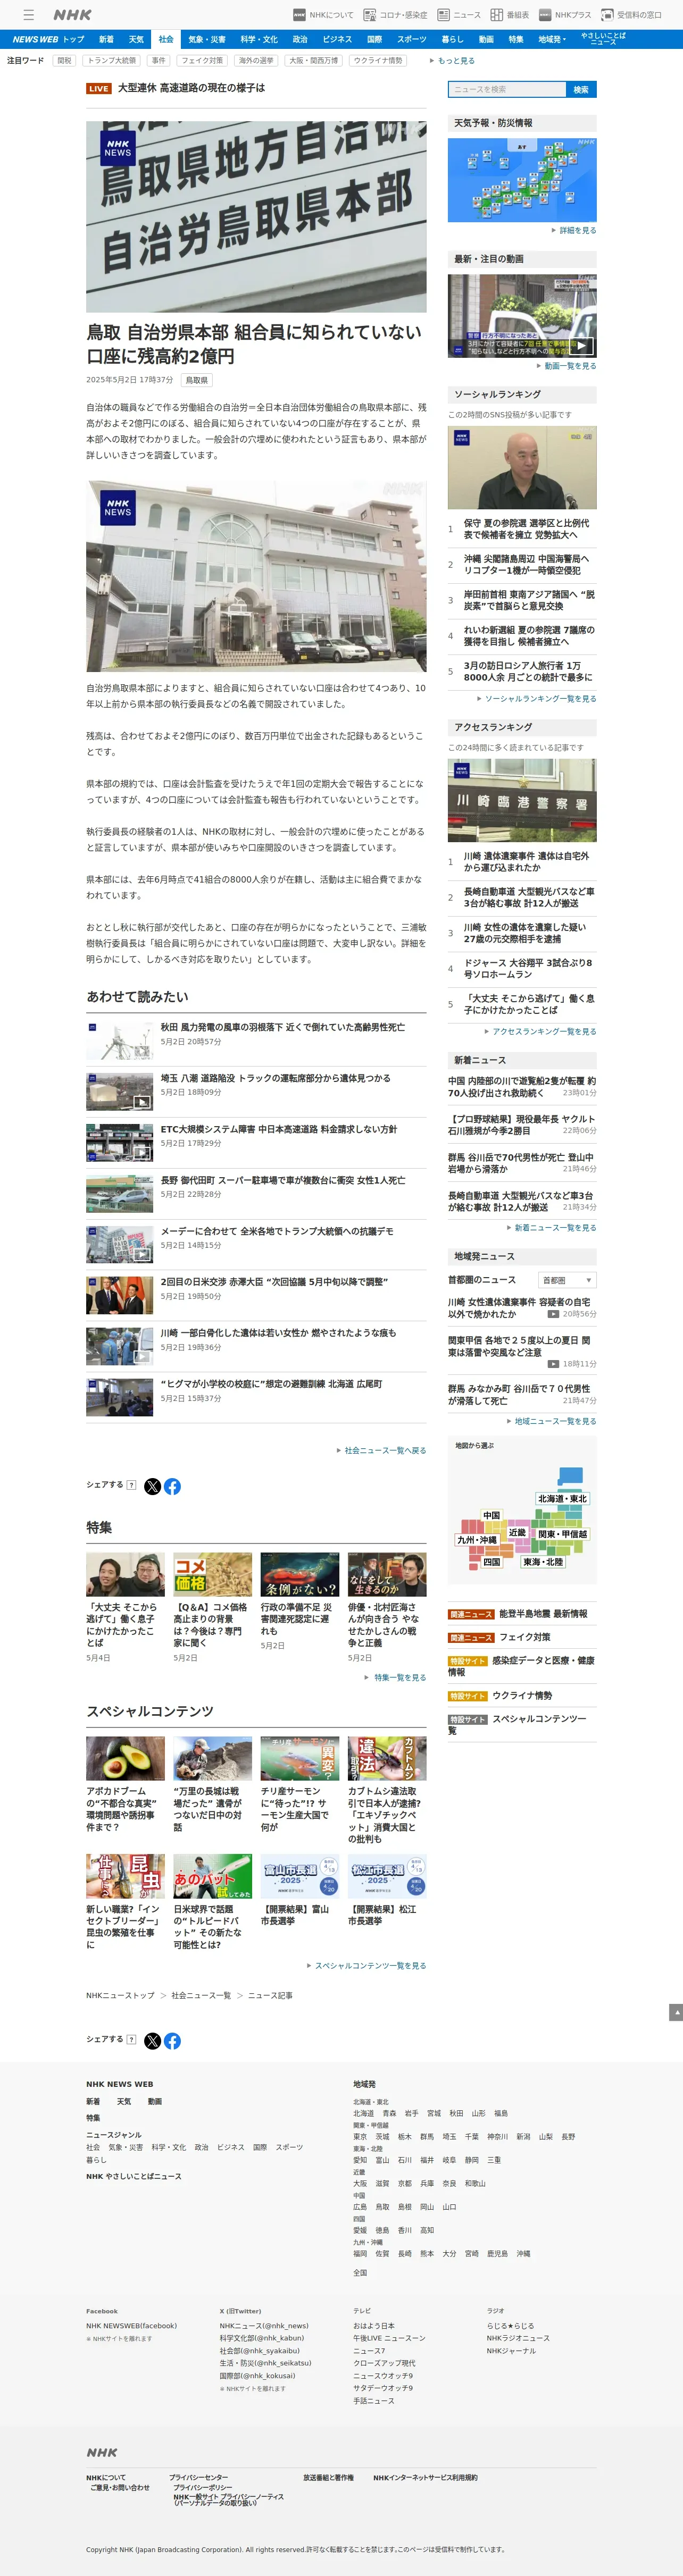Select 気象・災害 navigation tab

(x=207, y=39)
